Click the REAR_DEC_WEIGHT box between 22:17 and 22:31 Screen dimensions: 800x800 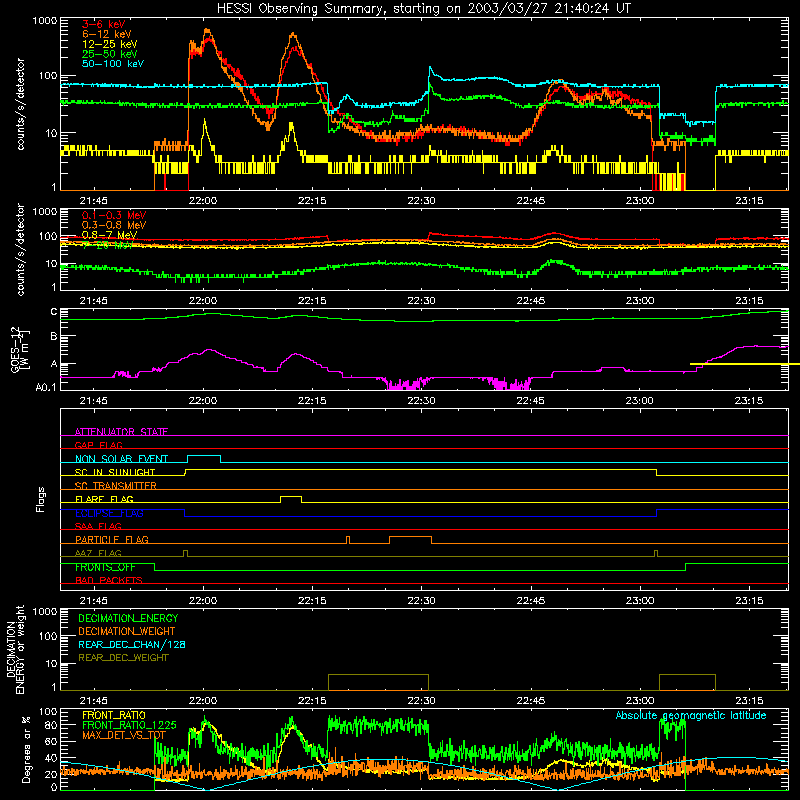coord(378,682)
